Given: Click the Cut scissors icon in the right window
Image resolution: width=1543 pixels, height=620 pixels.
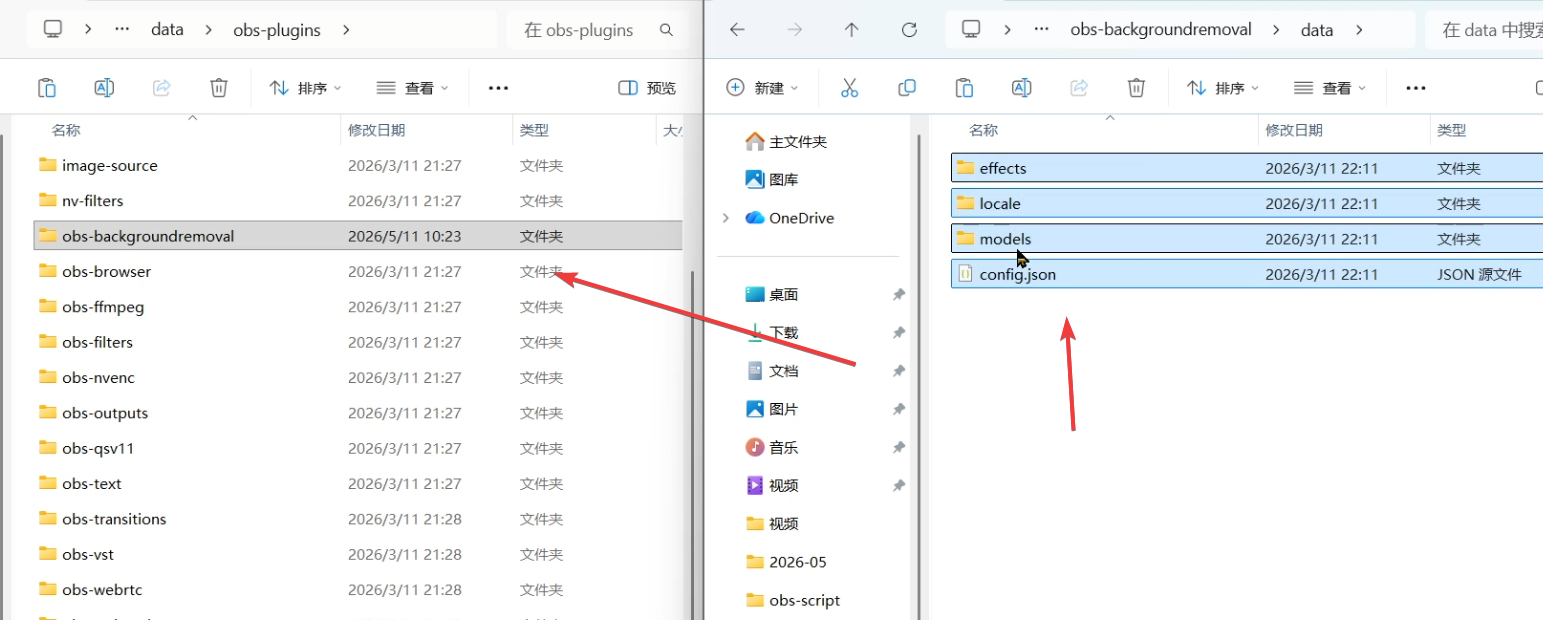Looking at the screenshot, I should coord(849,88).
